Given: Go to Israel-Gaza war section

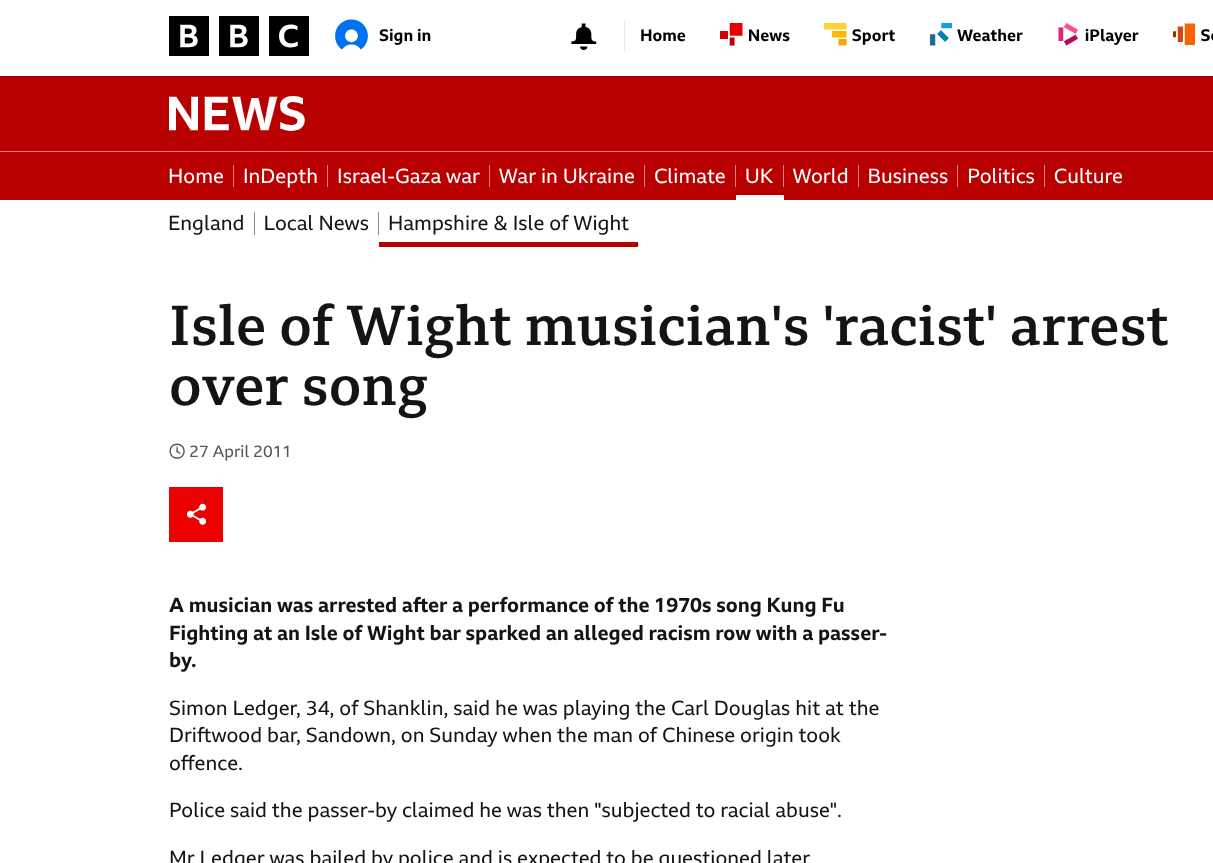Looking at the screenshot, I should click(408, 176).
